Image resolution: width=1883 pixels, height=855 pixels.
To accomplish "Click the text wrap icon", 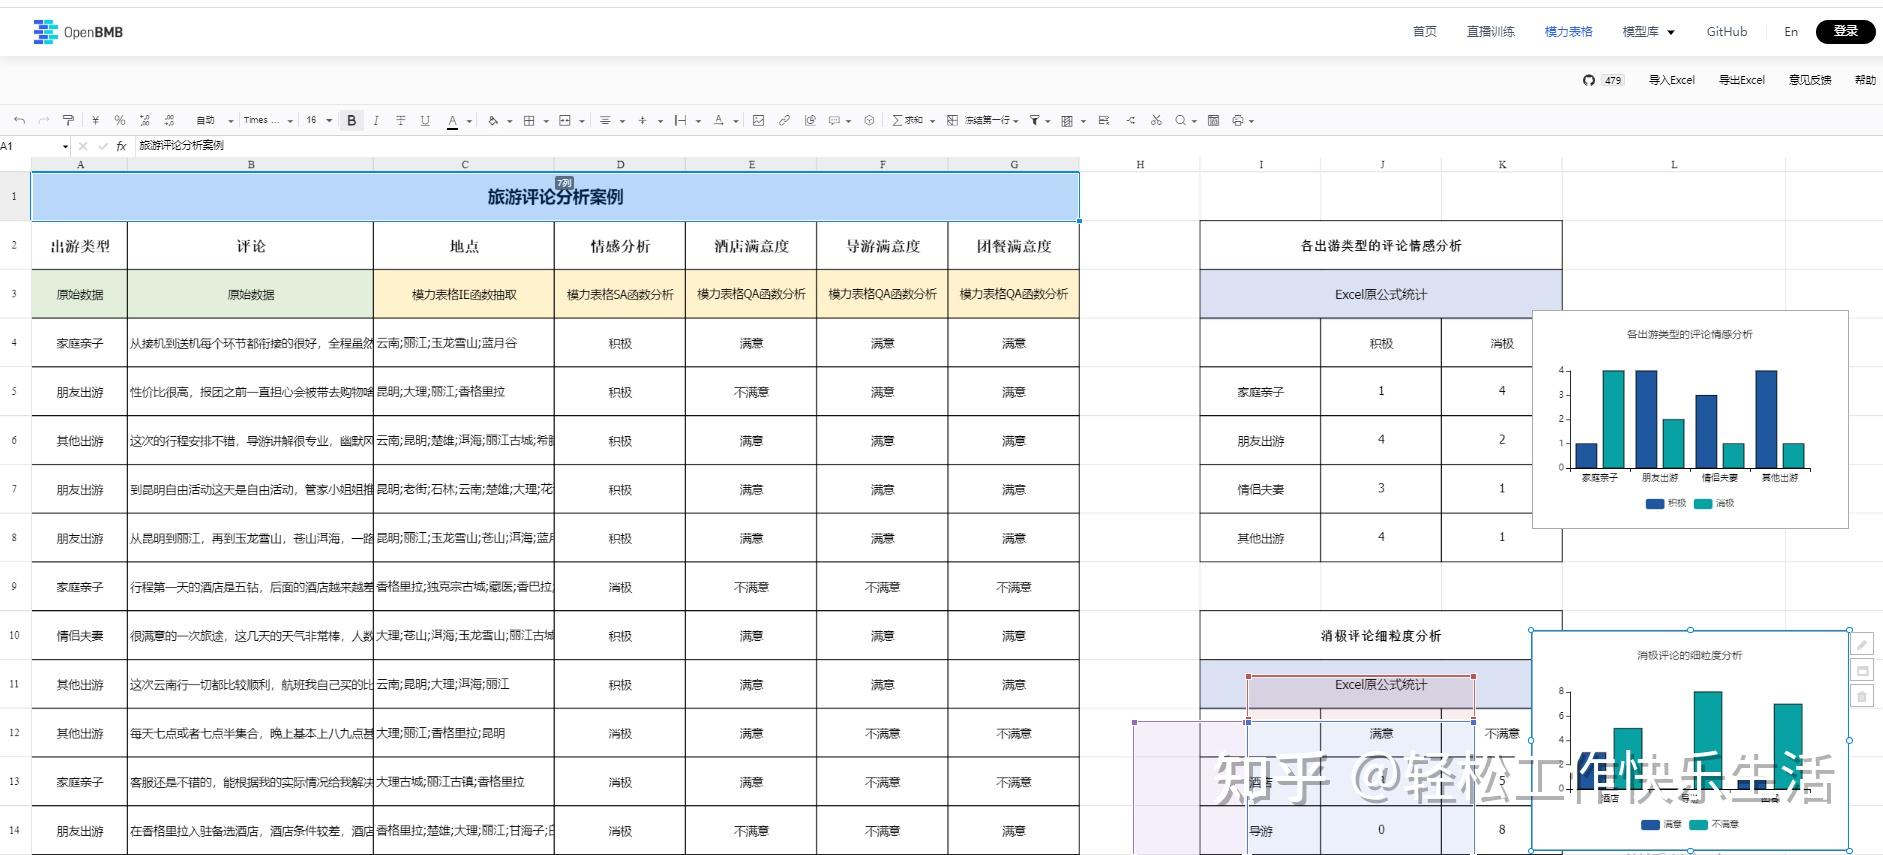I will pyautogui.click(x=681, y=120).
